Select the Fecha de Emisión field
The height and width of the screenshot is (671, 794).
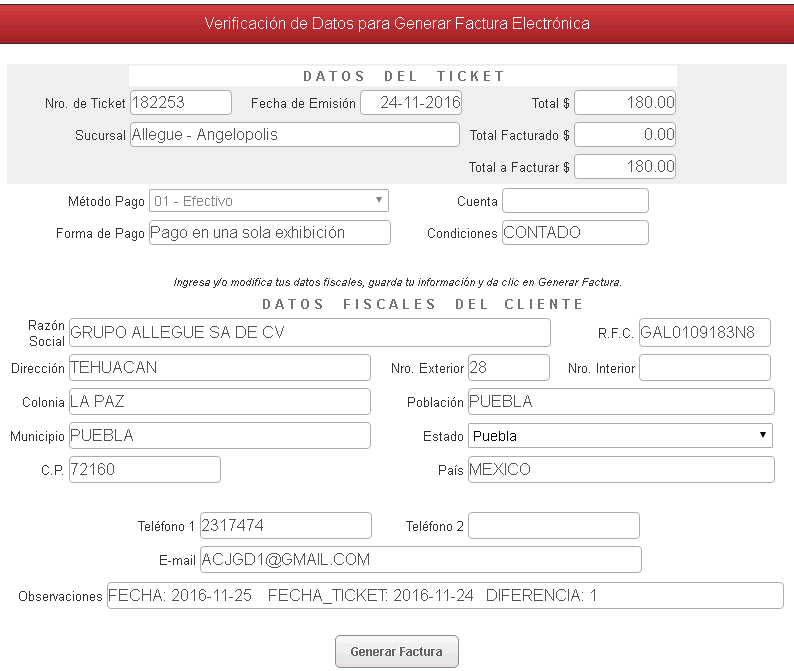tap(411, 103)
